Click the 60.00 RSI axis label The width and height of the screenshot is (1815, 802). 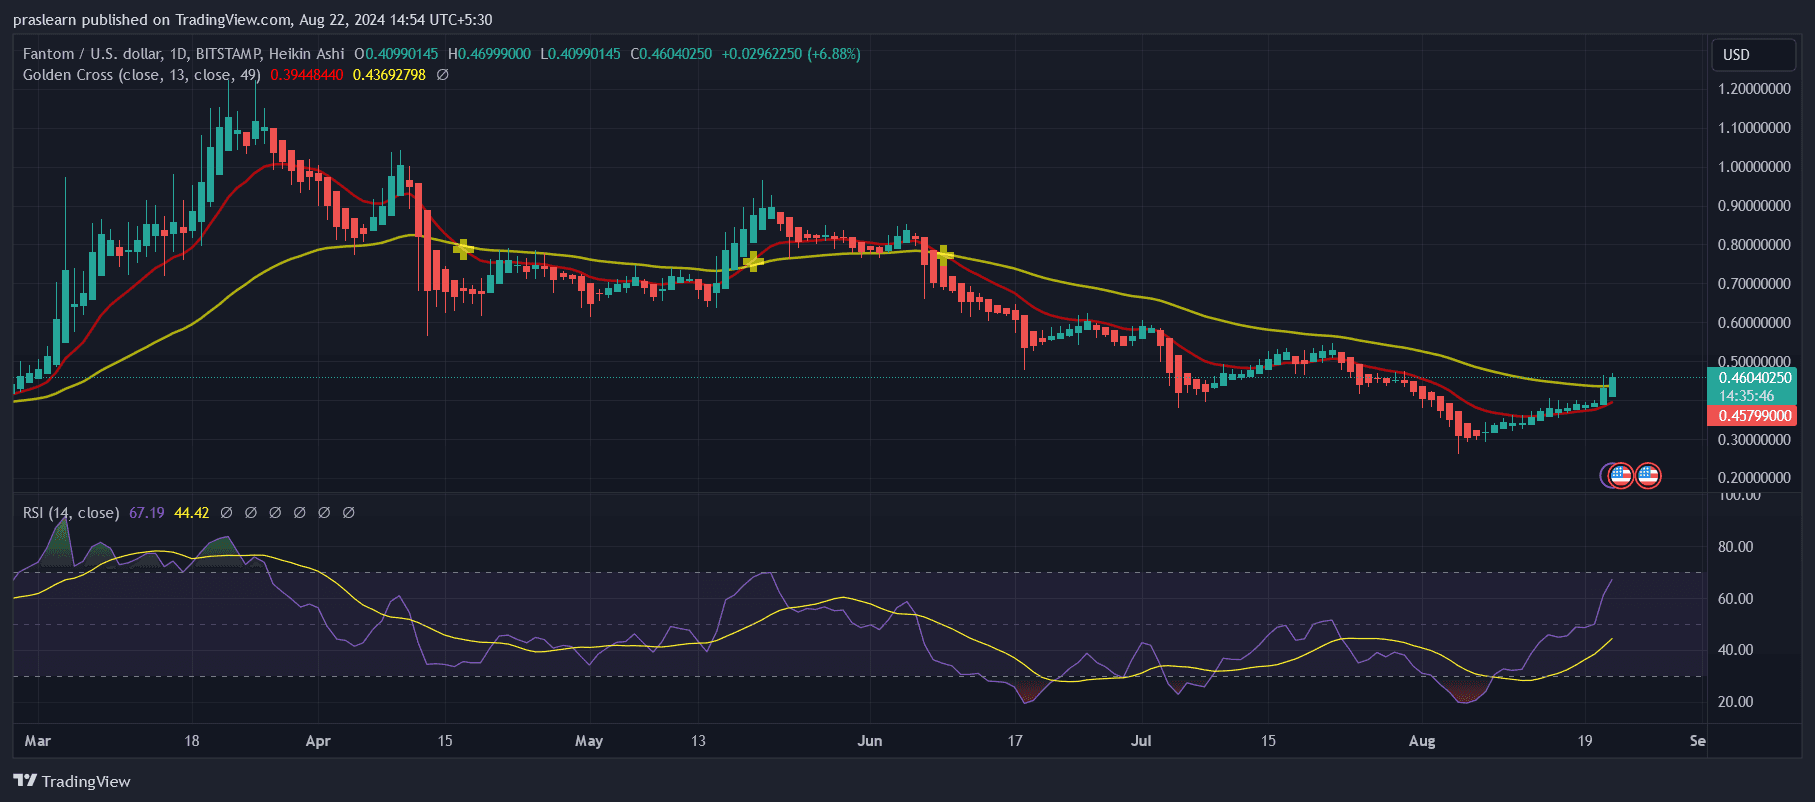[x=1735, y=599]
